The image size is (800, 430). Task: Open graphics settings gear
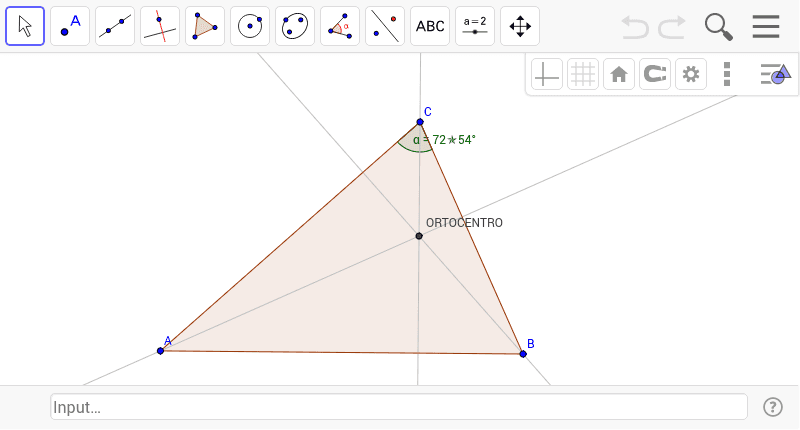tap(691, 74)
